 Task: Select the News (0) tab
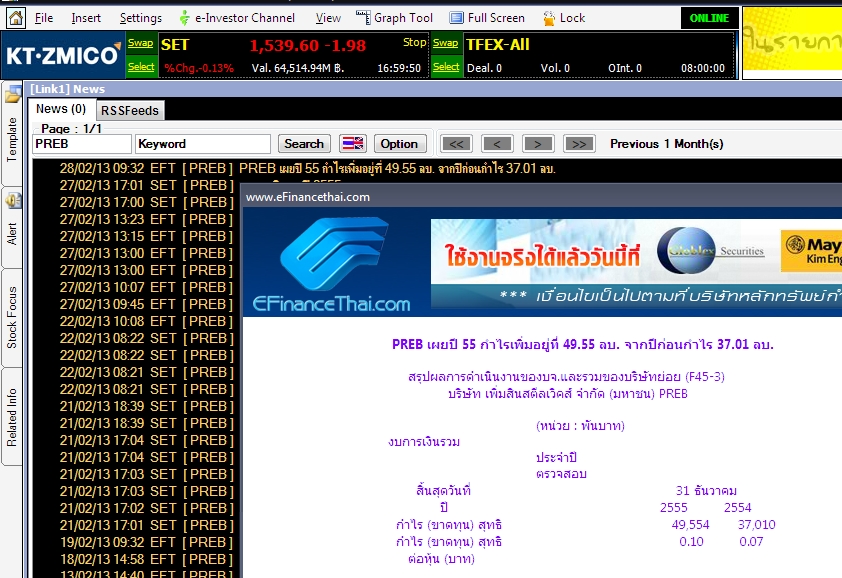coord(61,109)
